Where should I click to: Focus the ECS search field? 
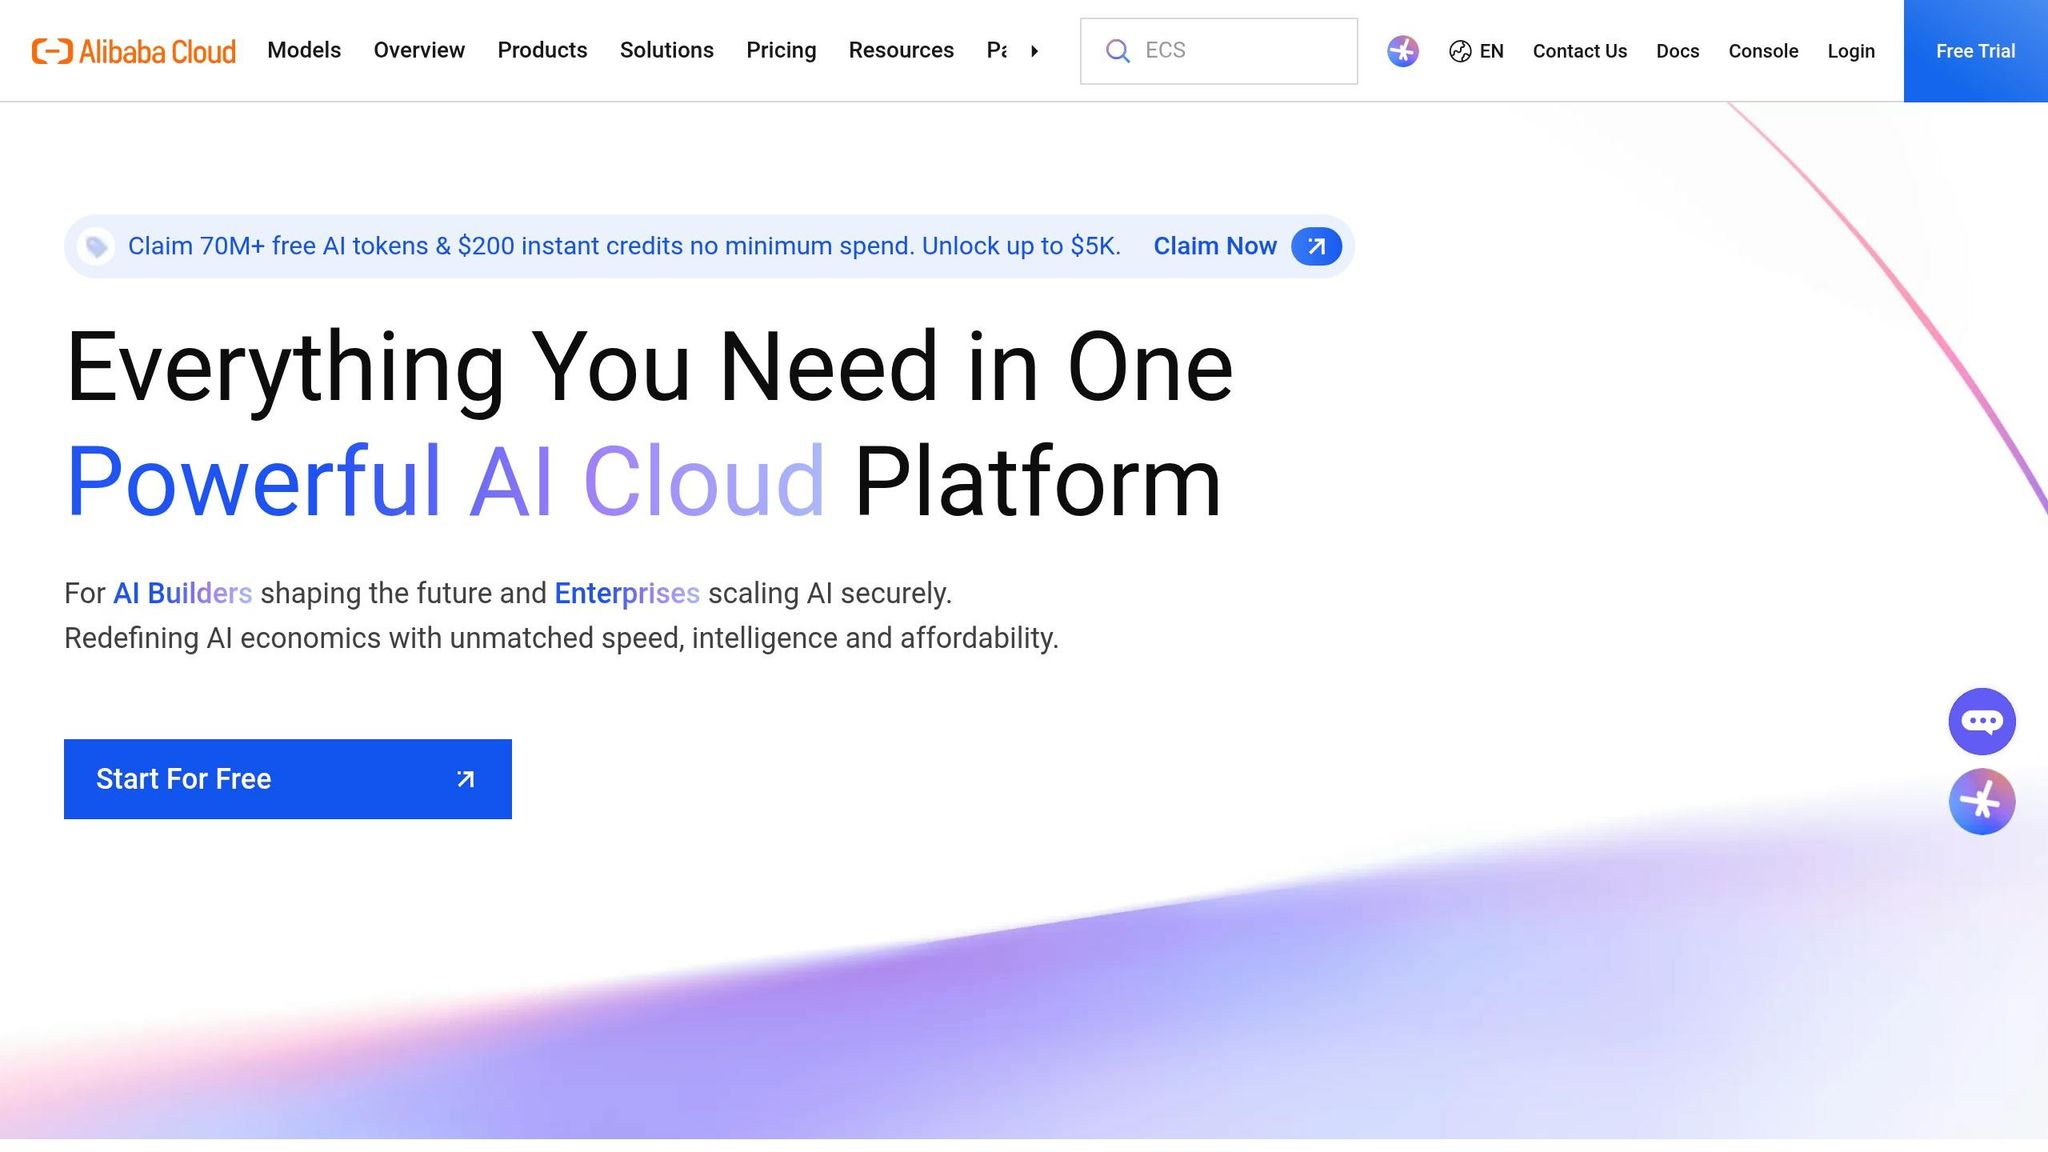[1219, 51]
